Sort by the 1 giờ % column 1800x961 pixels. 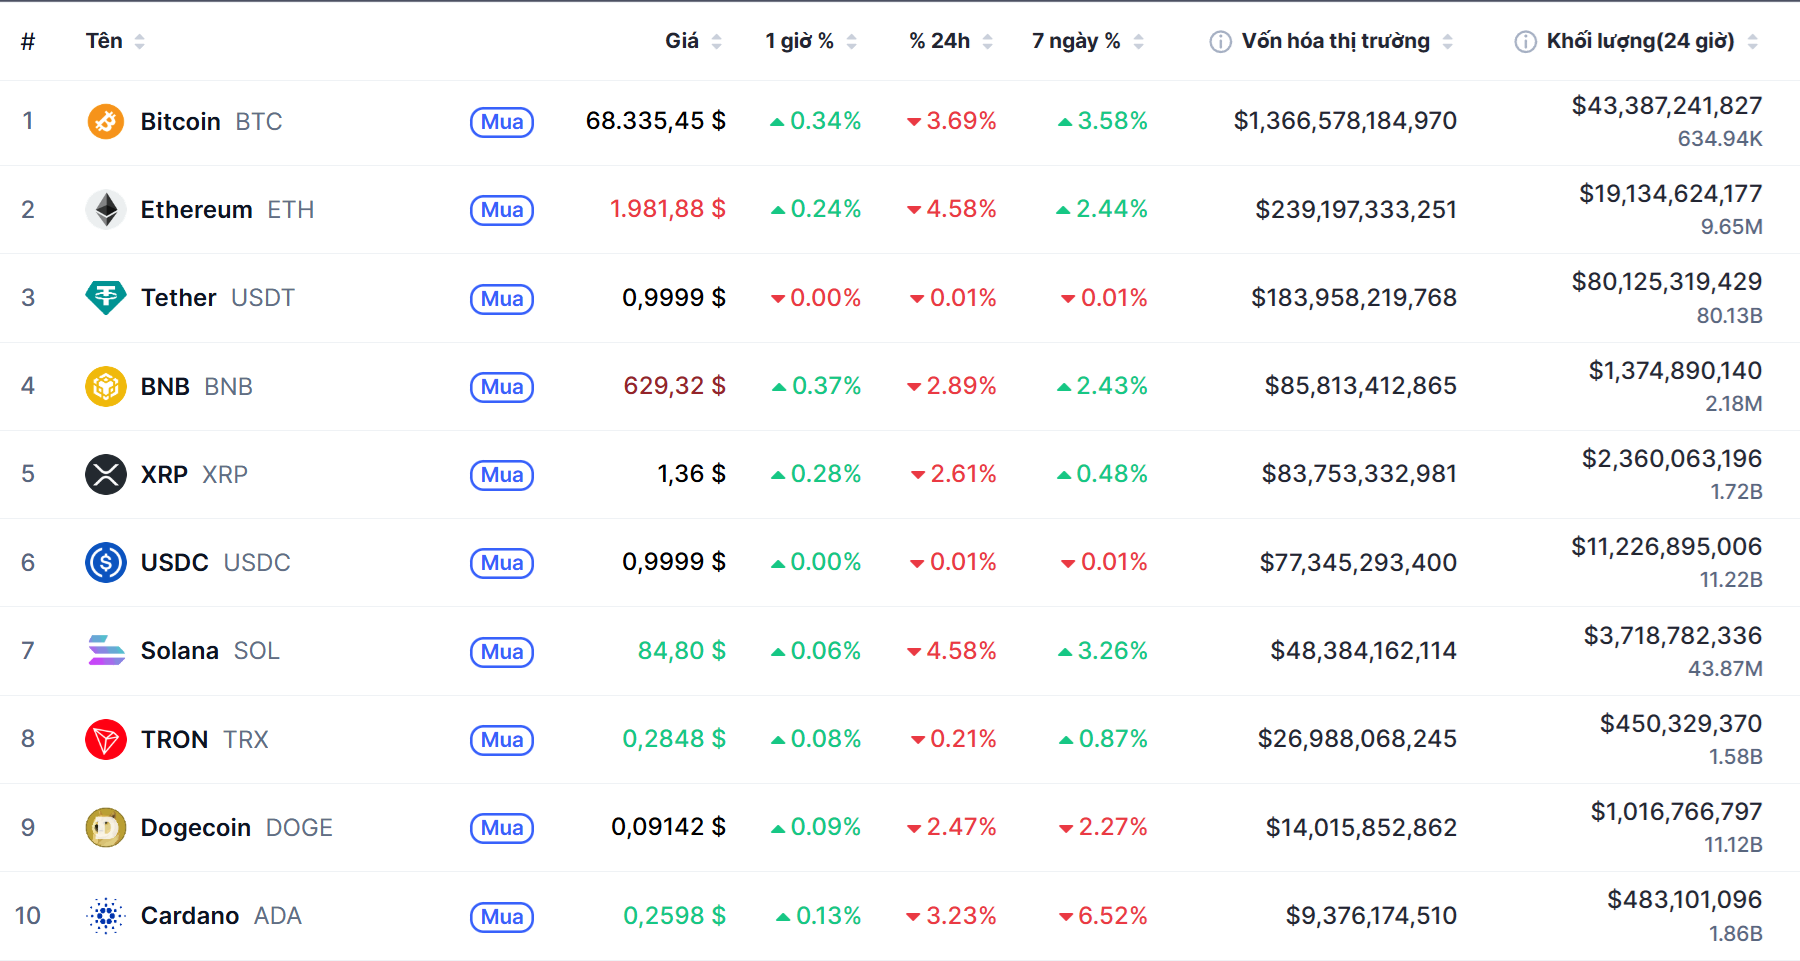click(x=799, y=41)
